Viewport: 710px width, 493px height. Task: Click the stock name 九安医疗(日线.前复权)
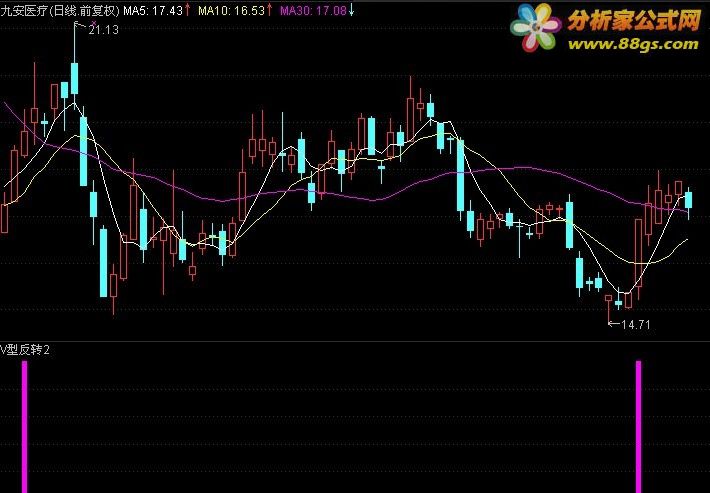(60, 10)
